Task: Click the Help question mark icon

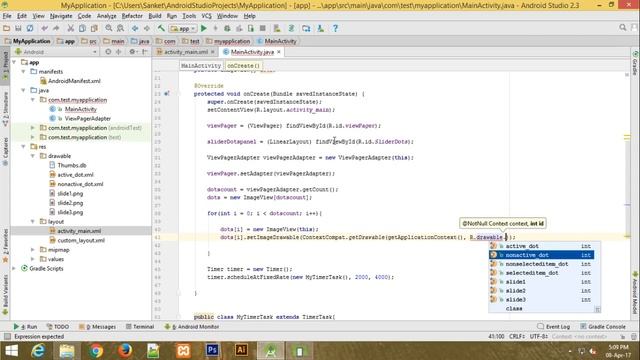Action: [335, 28]
